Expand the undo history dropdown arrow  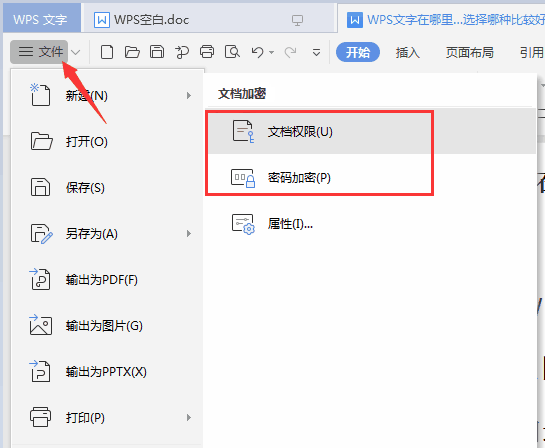(271, 52)
